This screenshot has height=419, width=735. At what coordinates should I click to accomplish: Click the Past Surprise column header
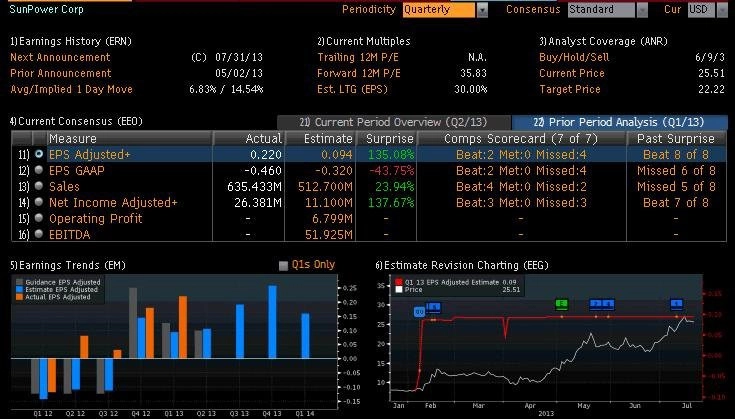pos(676,139)
